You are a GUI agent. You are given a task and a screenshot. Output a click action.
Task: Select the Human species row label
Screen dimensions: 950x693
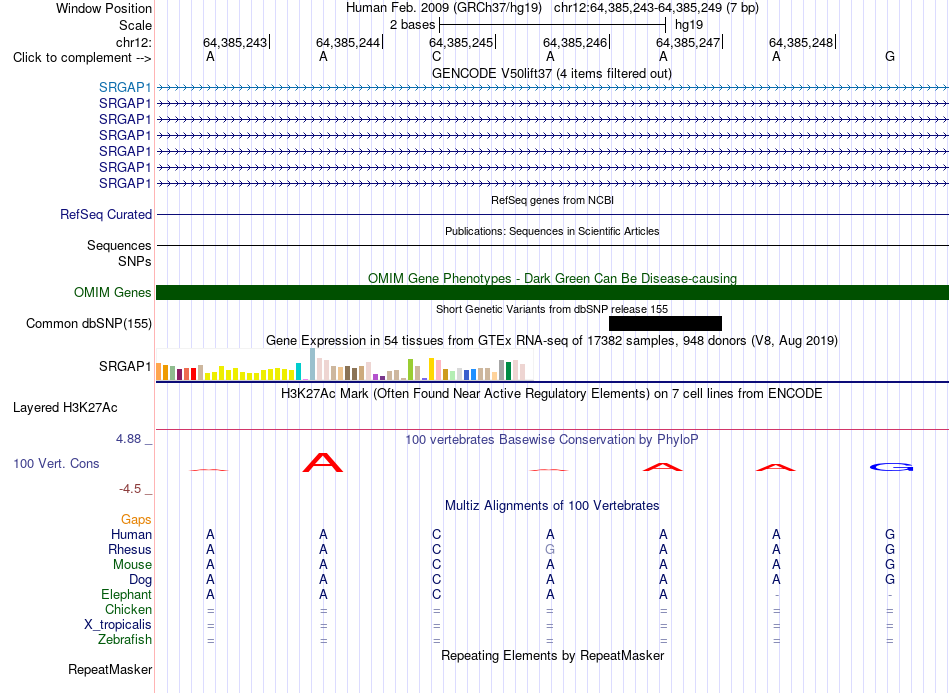point(131,534)
